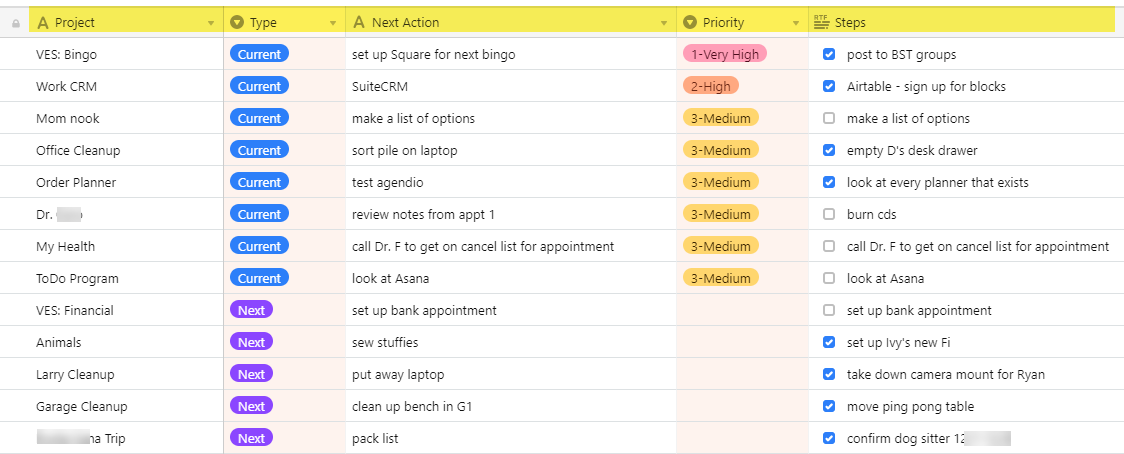Click the single-select icon beside Type
Image resolution: width=1124 pixels, height=454 pixels.
tap(237, 22)
